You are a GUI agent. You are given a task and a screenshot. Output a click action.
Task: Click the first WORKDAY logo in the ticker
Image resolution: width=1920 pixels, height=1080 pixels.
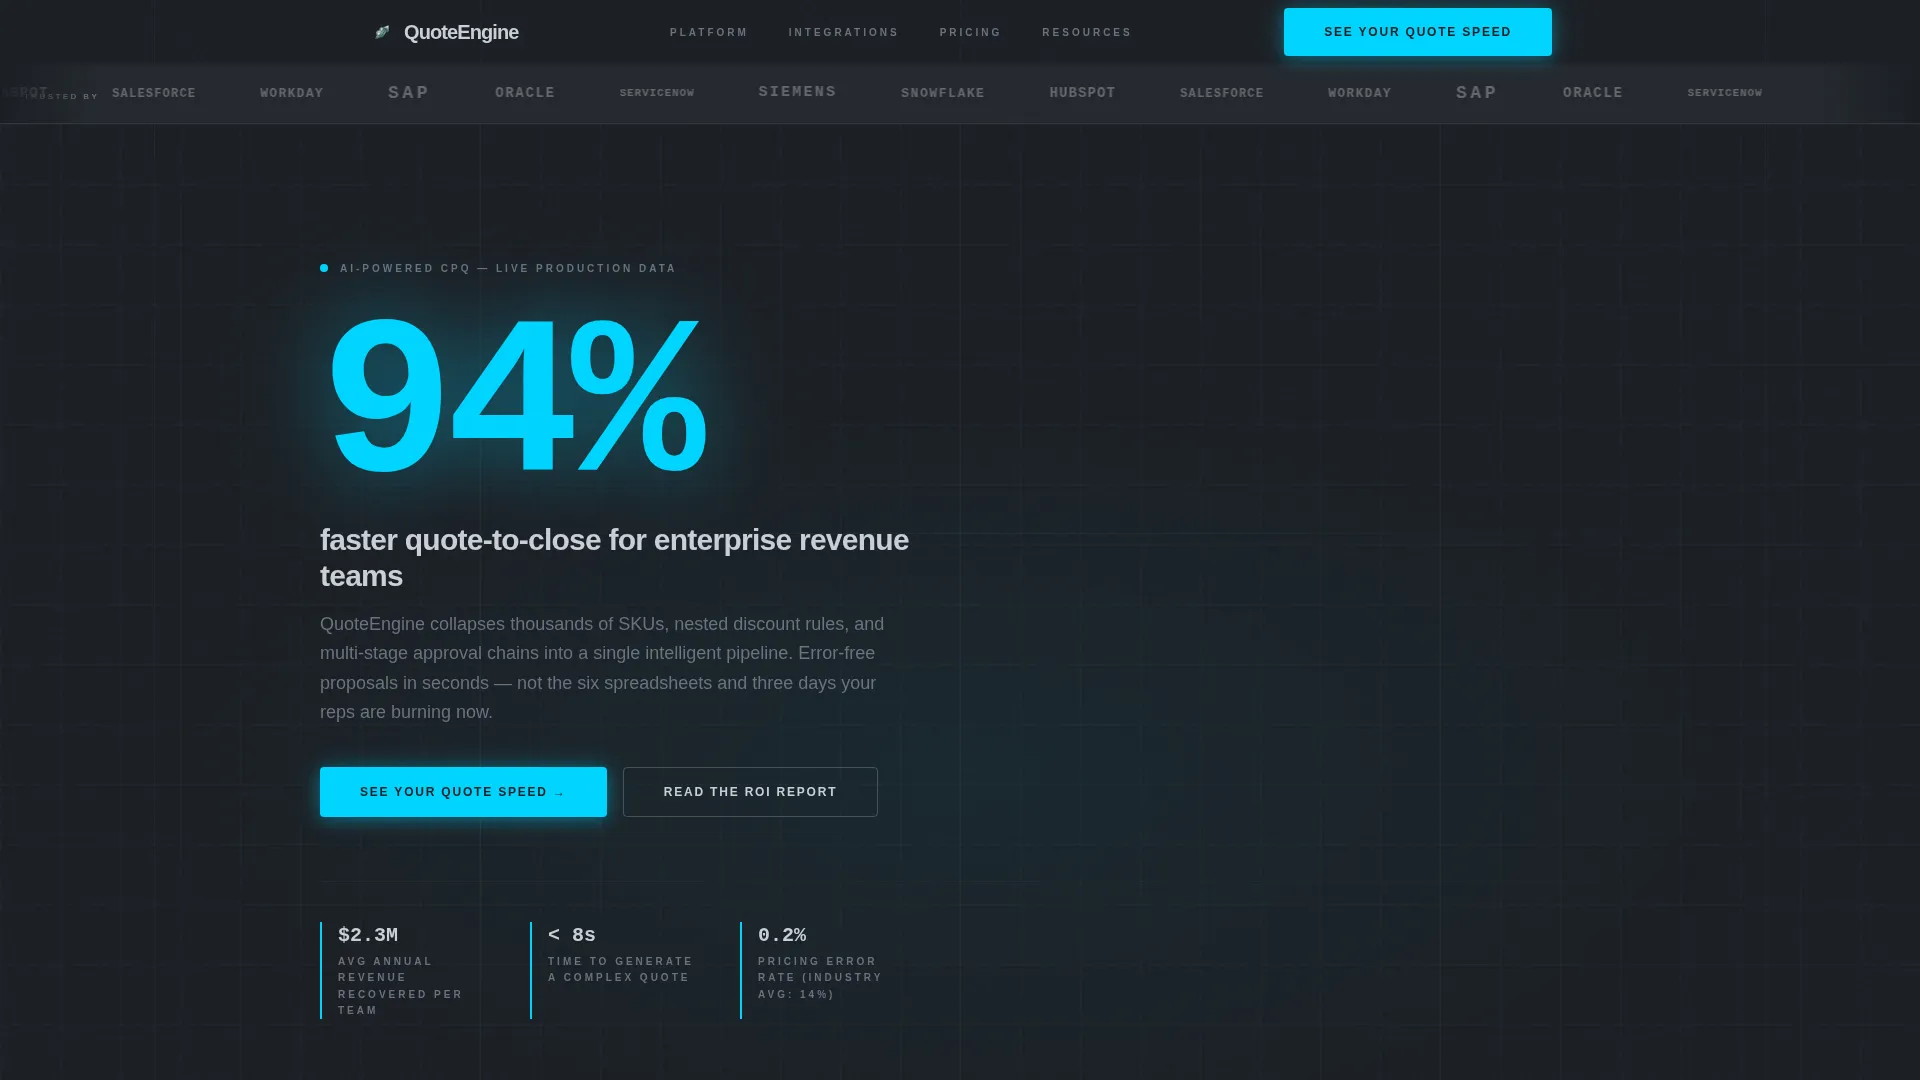tap(292, 93)
